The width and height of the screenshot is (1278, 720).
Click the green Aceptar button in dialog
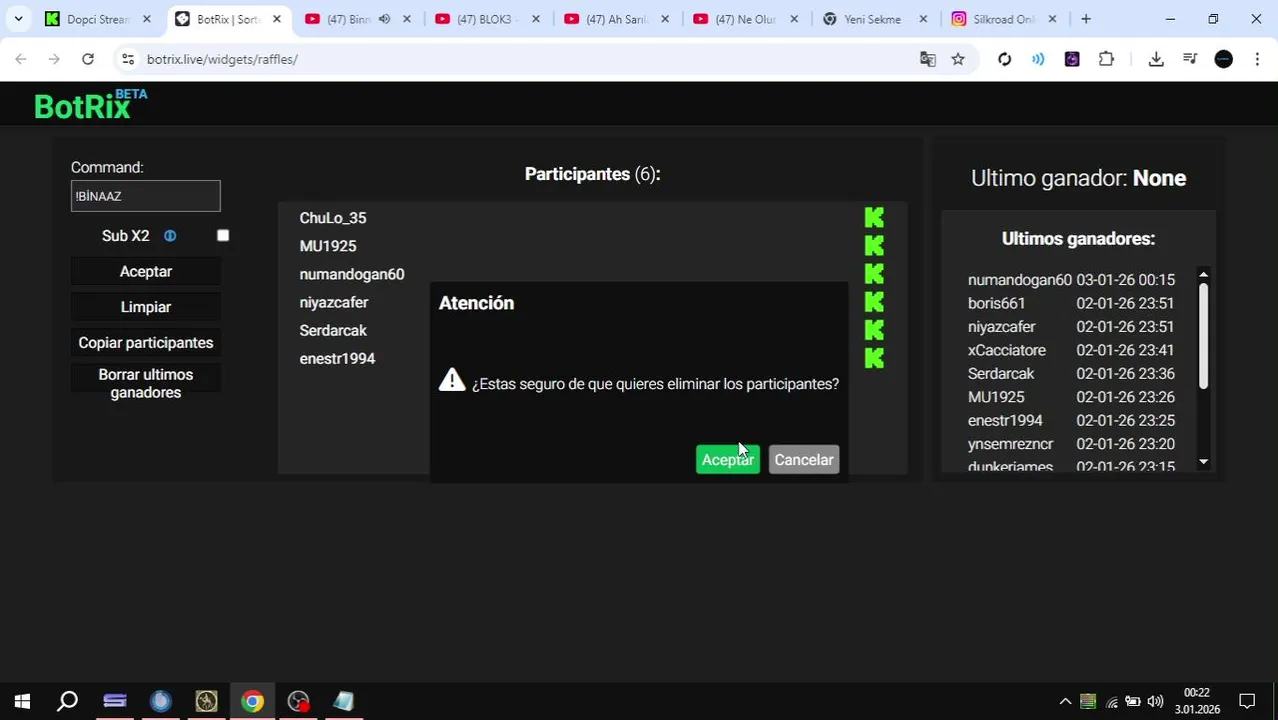(x=727, y=460)
